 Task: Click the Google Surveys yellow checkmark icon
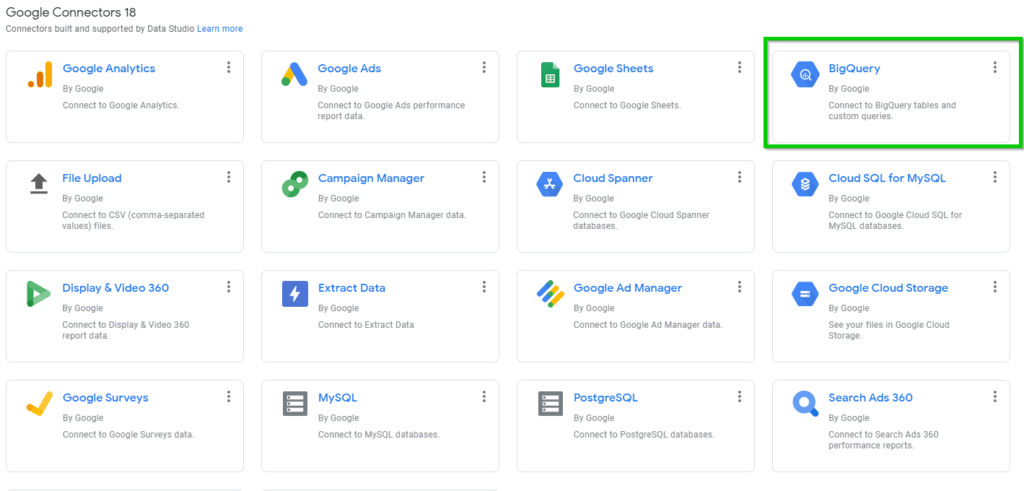coord(39,404)
